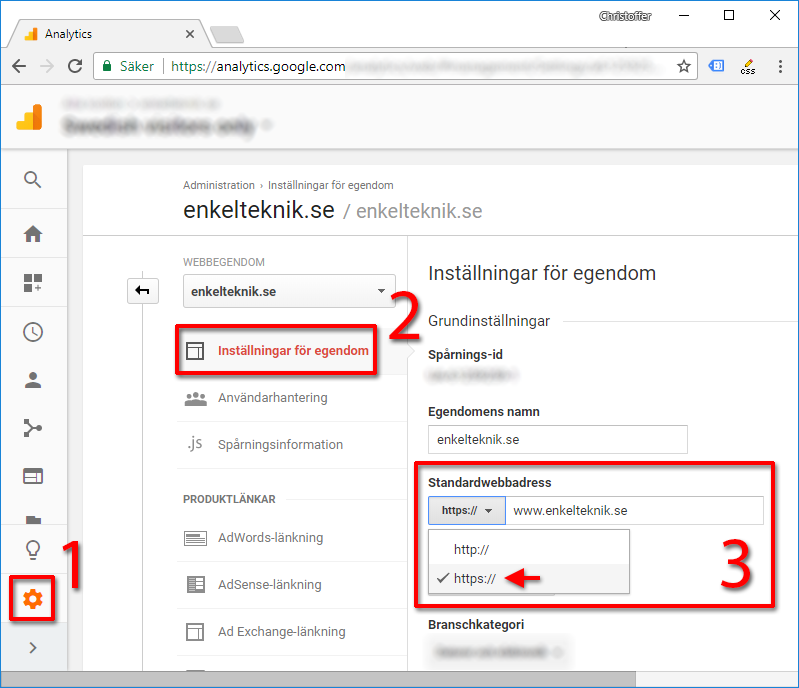Open Inställningar för egendom menu item
Image resolution: width=799 pixels, height=688 pixels.
pyautogui.click(x=292, y=351)
